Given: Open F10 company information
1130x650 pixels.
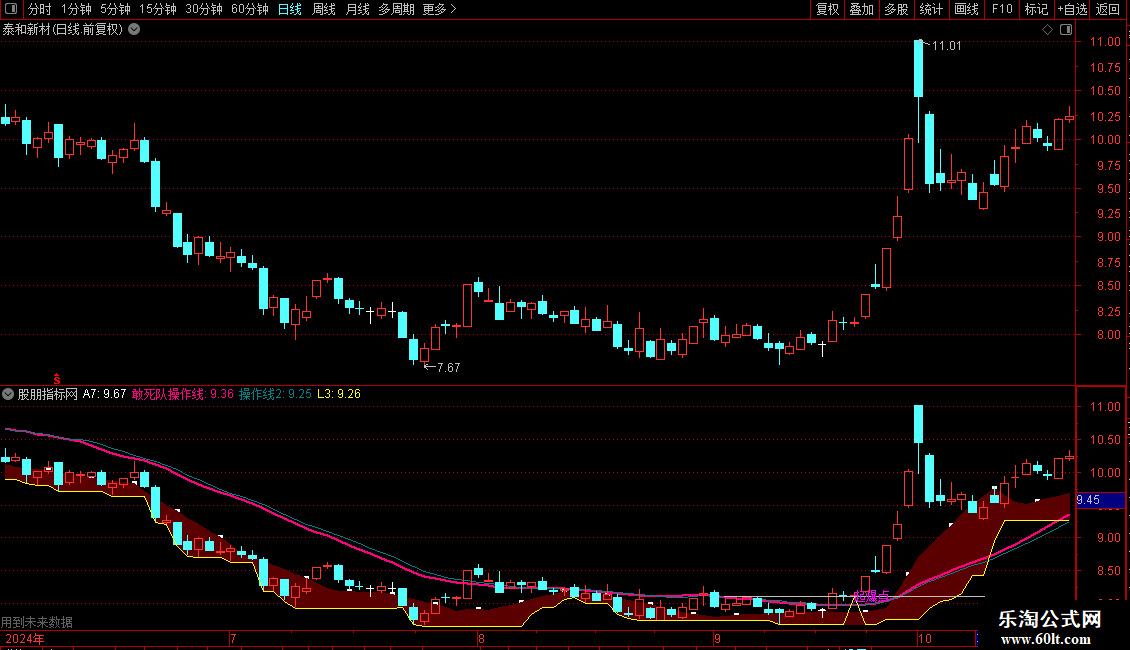Looking at the screenshot, I should [x=1002, y=9].
